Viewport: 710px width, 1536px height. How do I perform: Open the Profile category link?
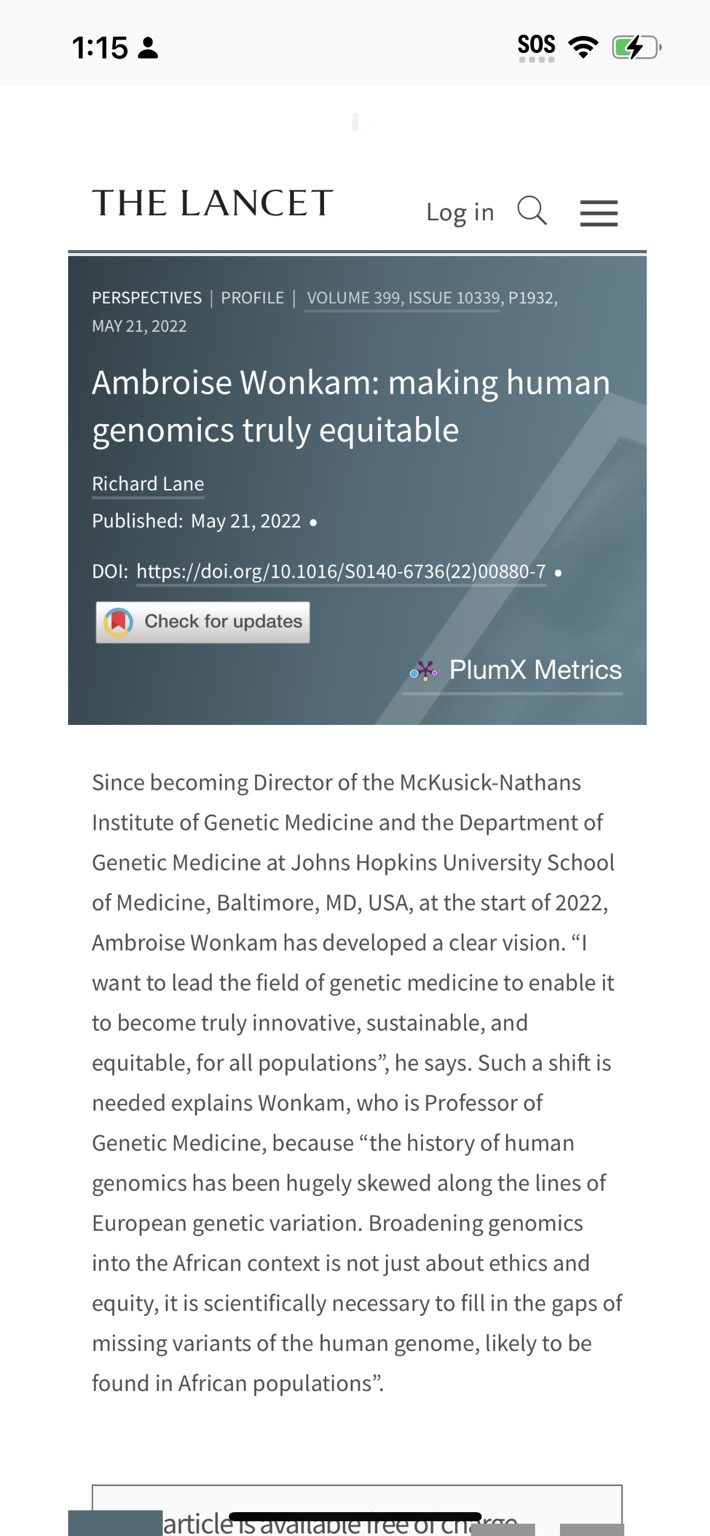(x=252, y=298)
